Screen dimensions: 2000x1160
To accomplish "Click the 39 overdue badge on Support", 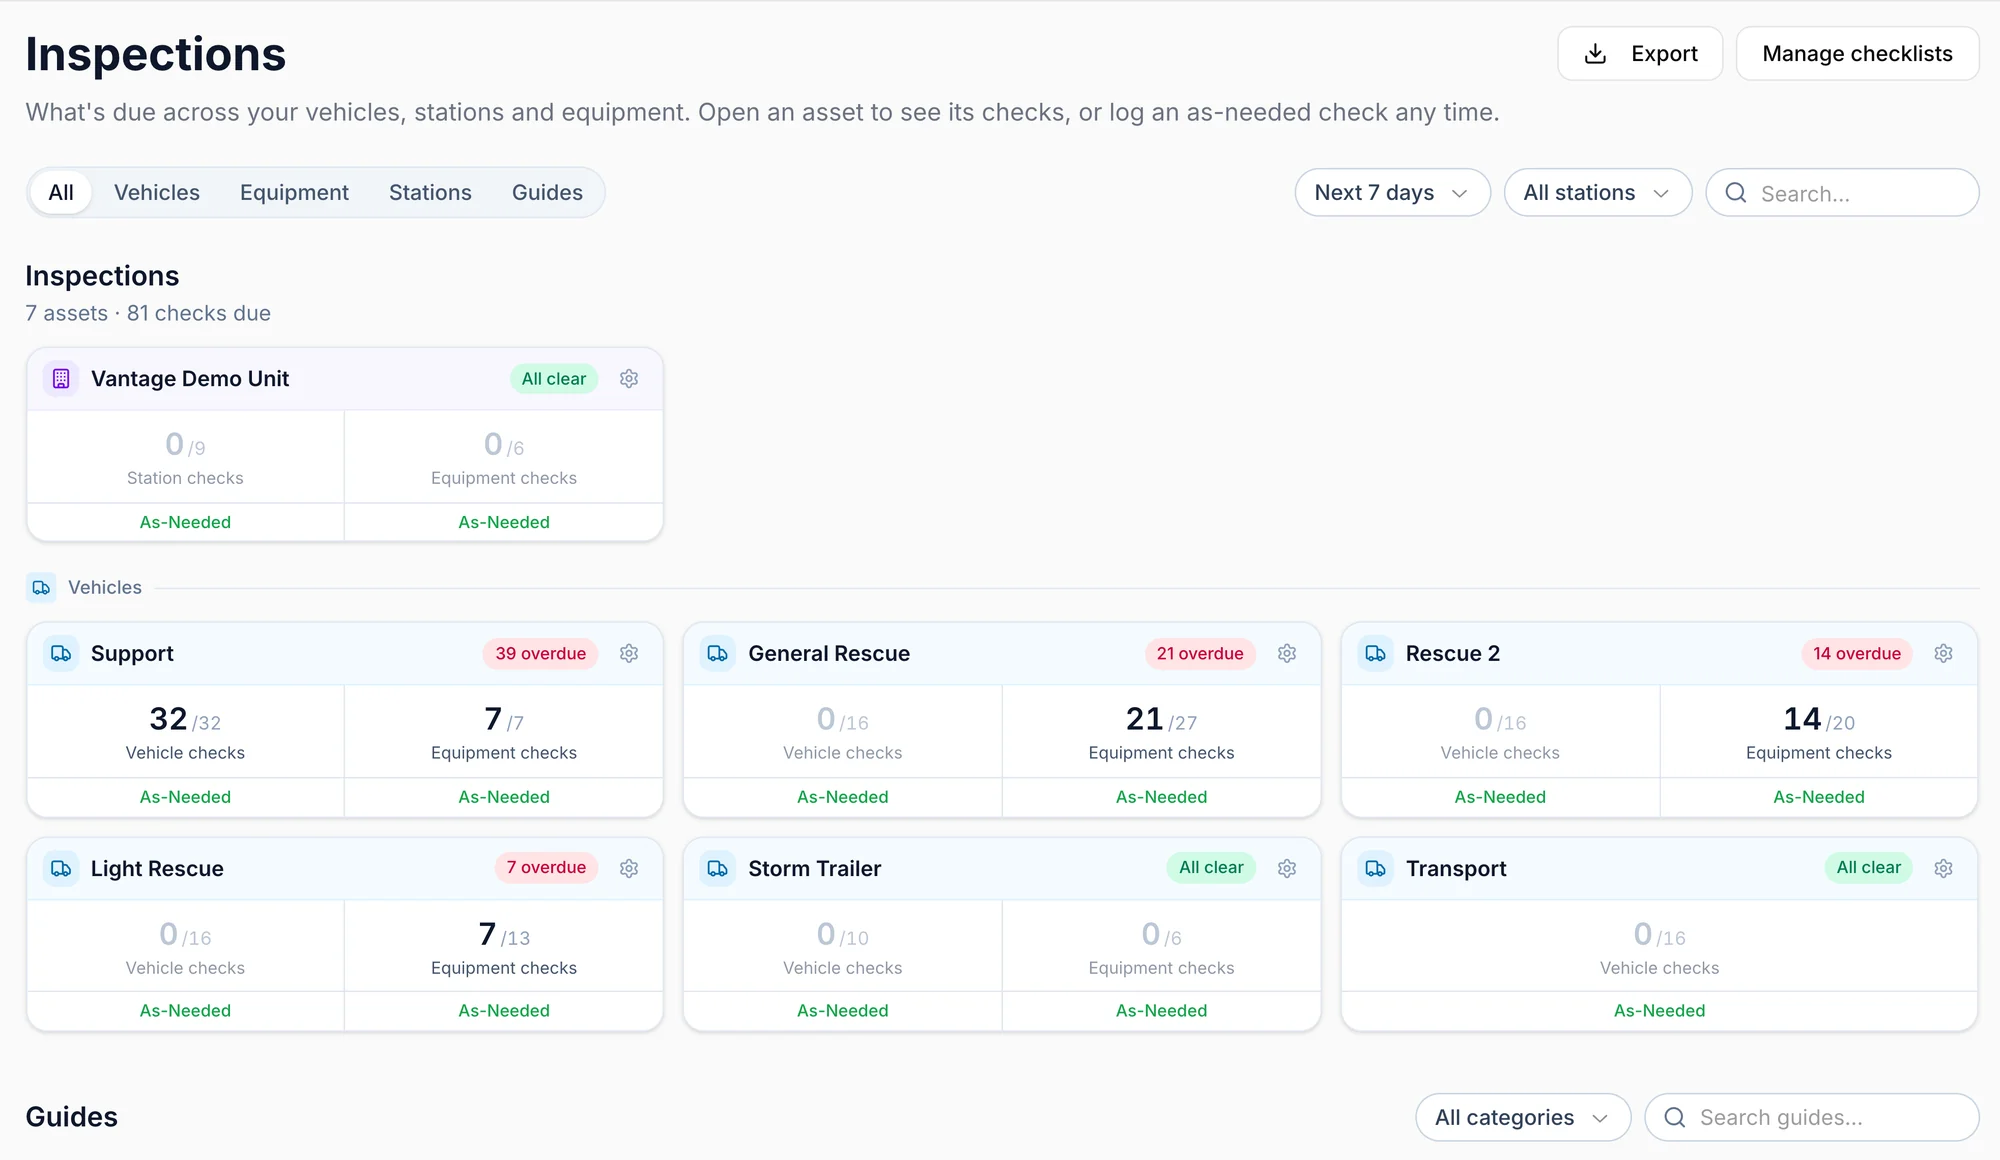I will (x=540, y=654).
